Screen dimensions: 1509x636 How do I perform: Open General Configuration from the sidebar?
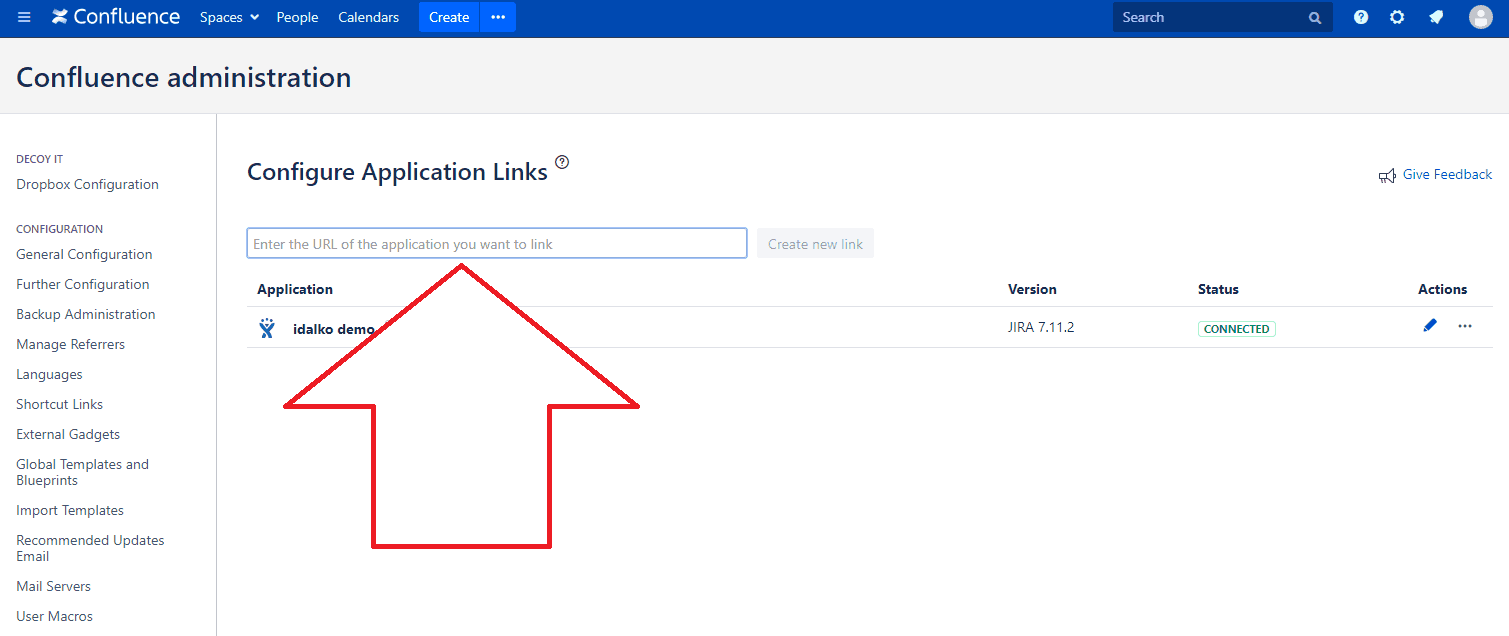pyautogui.click(x=83, y=254)
